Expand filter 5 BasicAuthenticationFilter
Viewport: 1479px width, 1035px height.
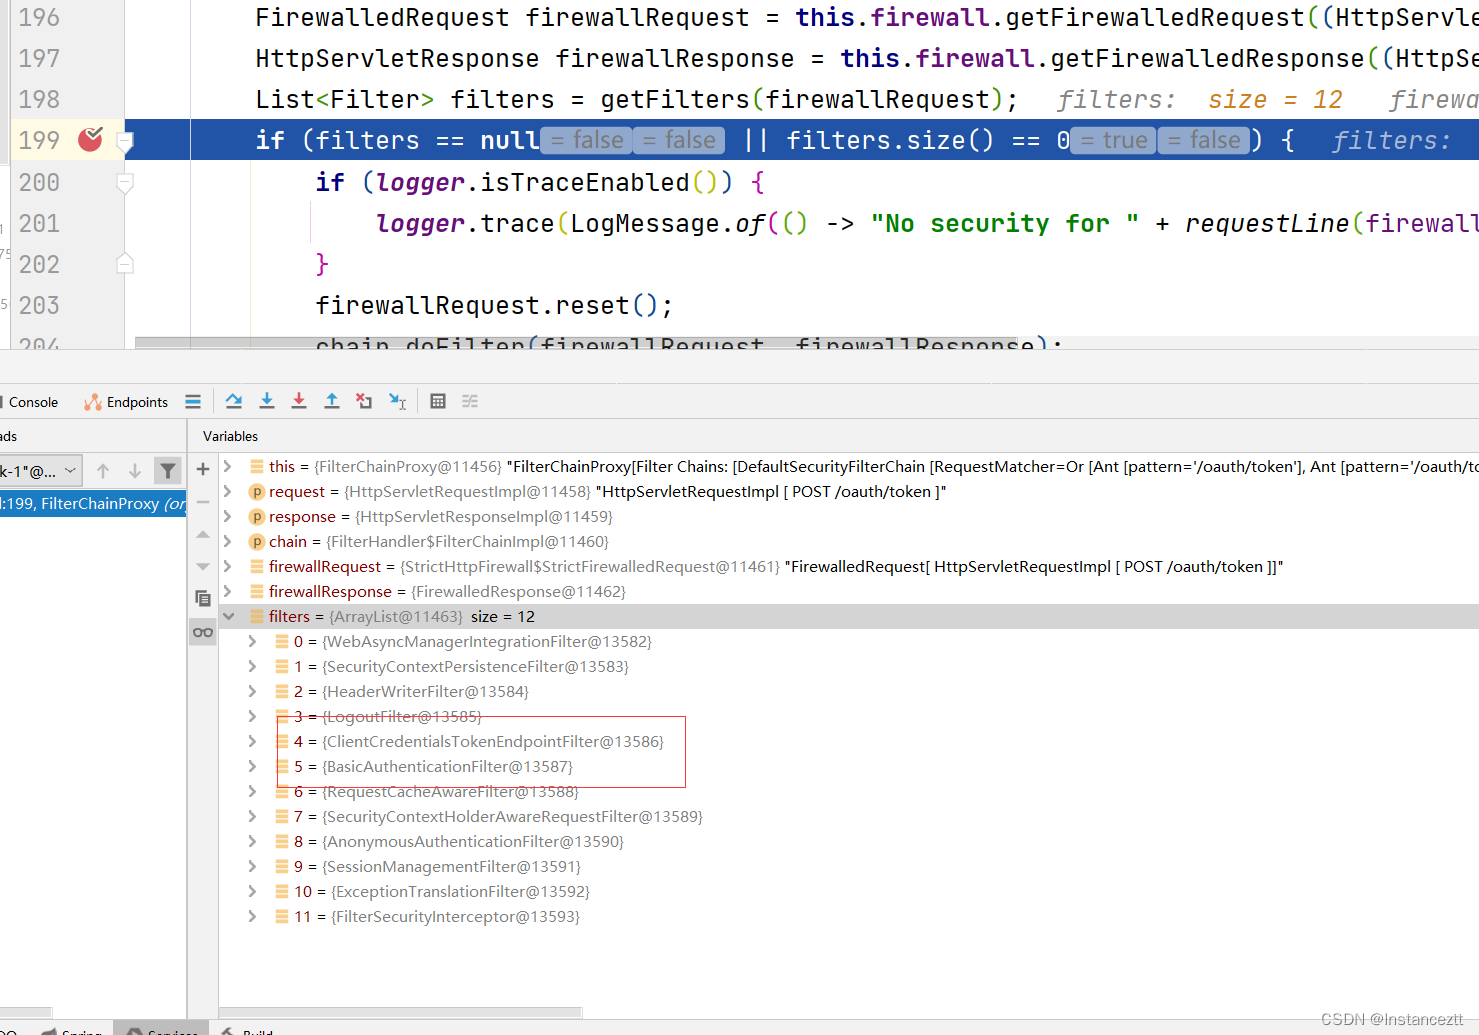point(252,766)
